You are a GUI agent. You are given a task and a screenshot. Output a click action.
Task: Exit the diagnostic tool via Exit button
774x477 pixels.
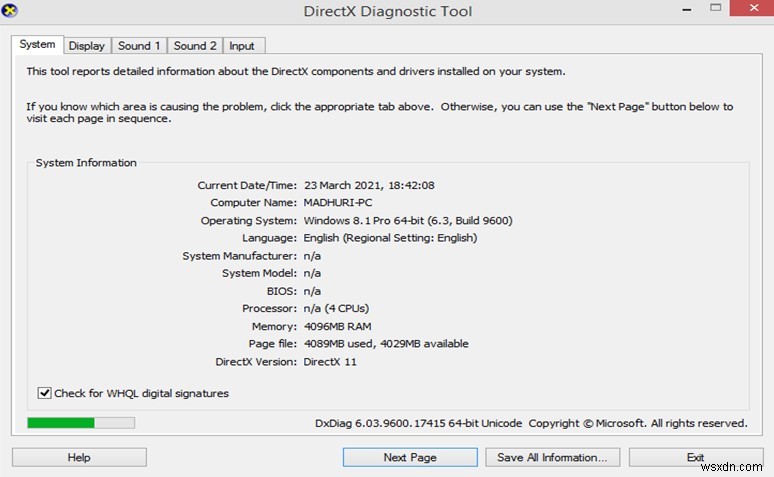(x=695, y=457)
